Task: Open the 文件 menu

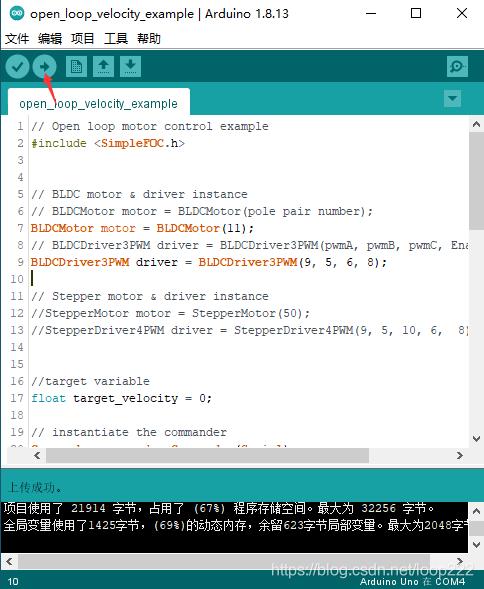Action: coord(17,38)
